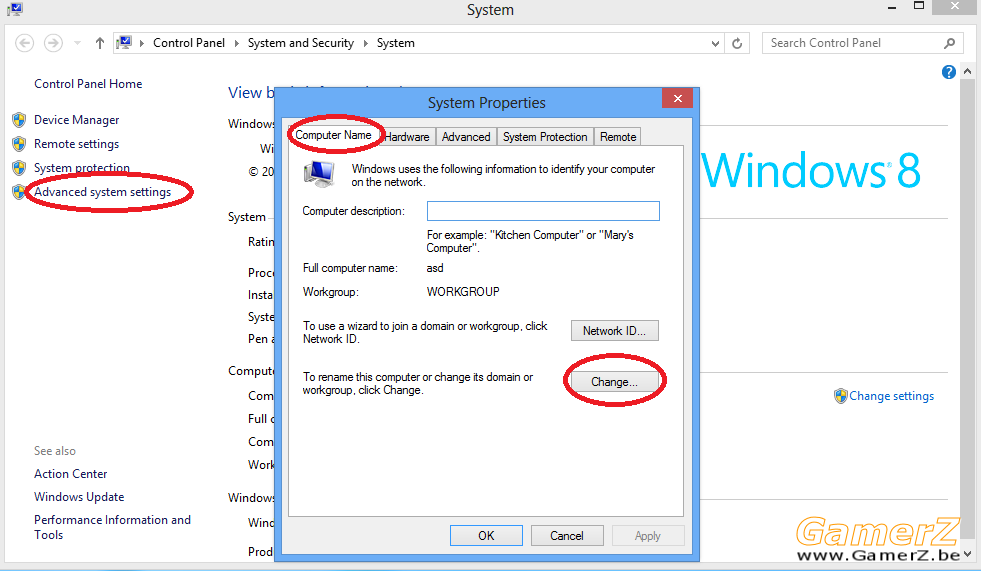Click the Device Manager shield icon
The image size is (981, 571).
pos(19,119)
